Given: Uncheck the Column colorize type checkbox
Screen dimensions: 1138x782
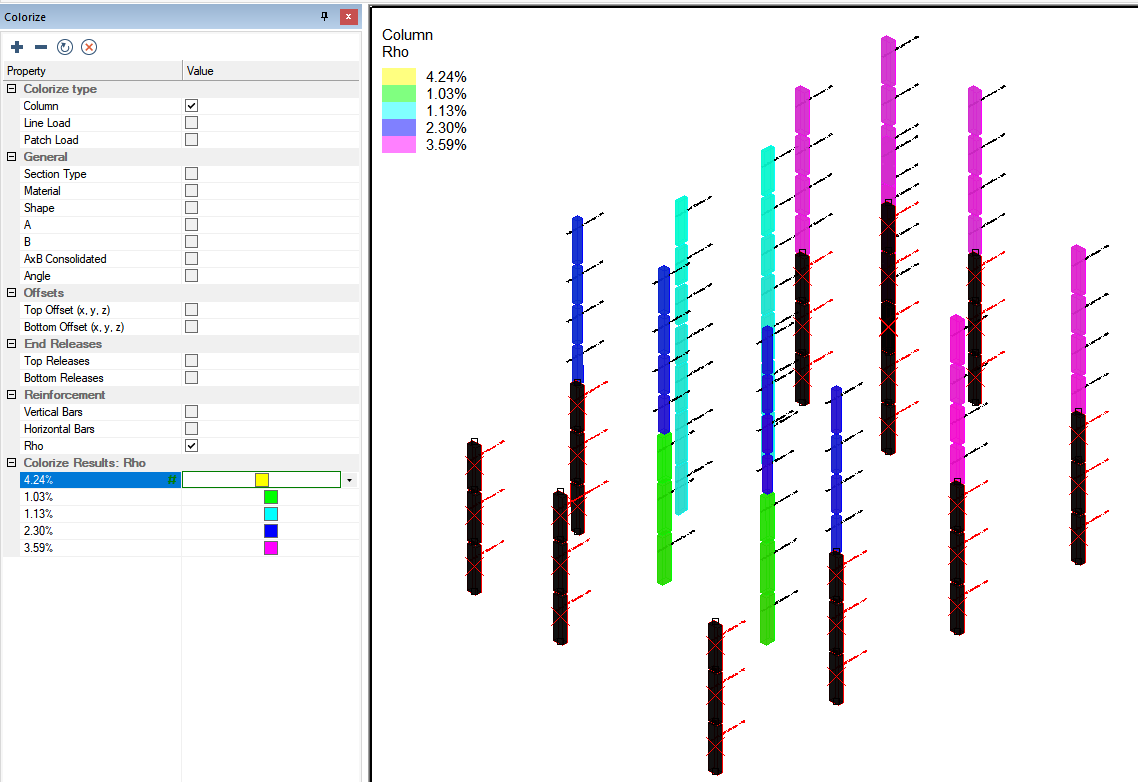Looking at the screenshot, I should 191,106.
